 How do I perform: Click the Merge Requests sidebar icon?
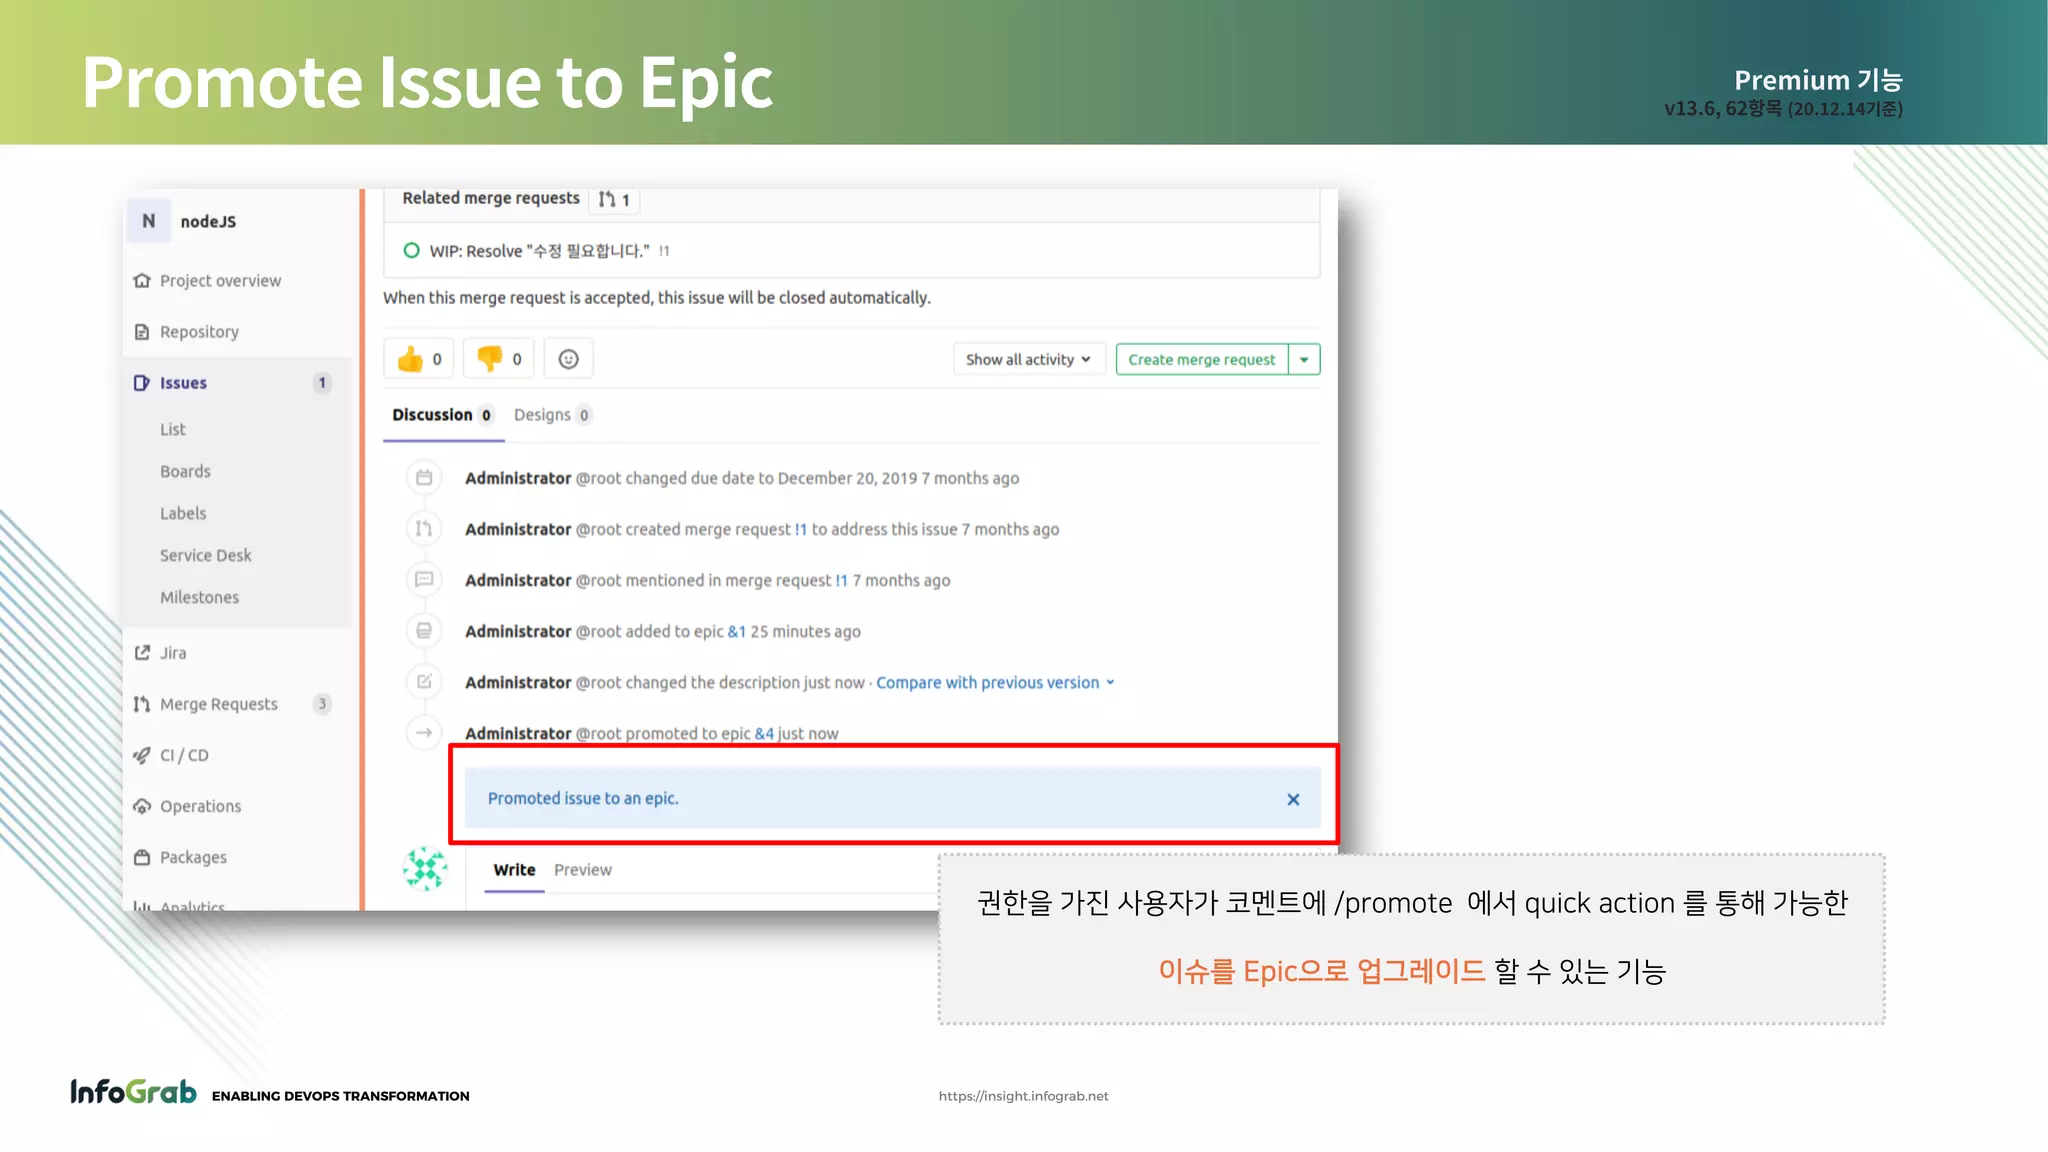click(x=142, y=704)
